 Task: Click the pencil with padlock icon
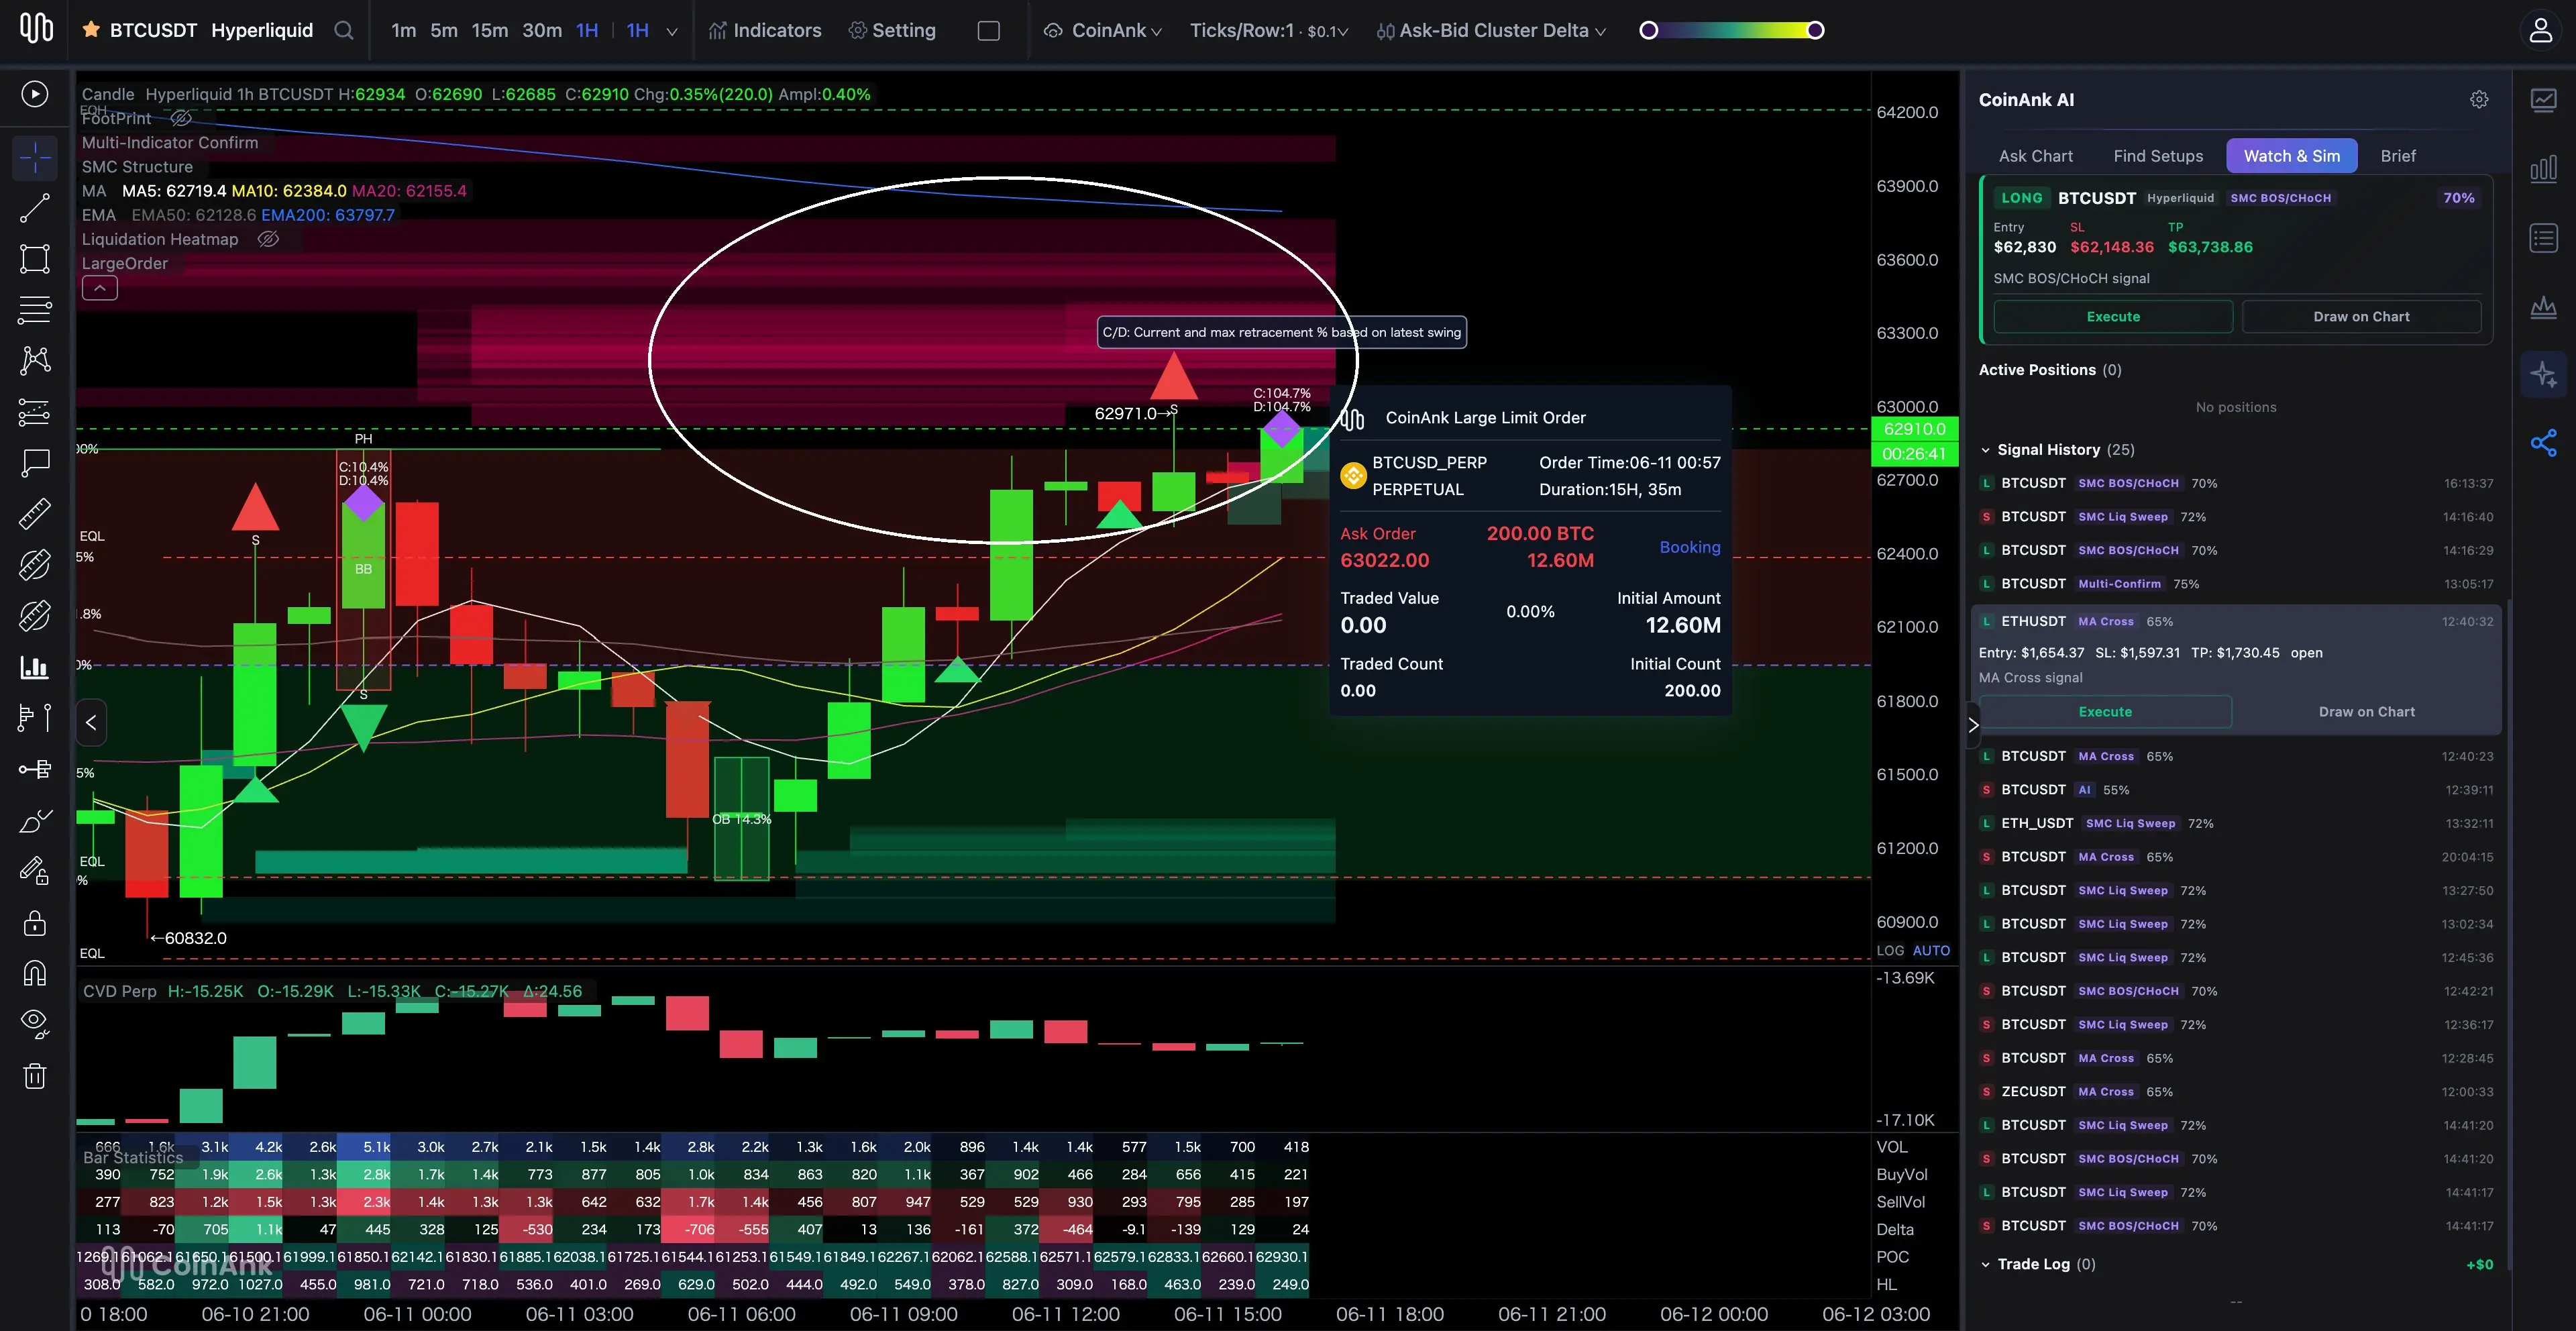(35, 871)
